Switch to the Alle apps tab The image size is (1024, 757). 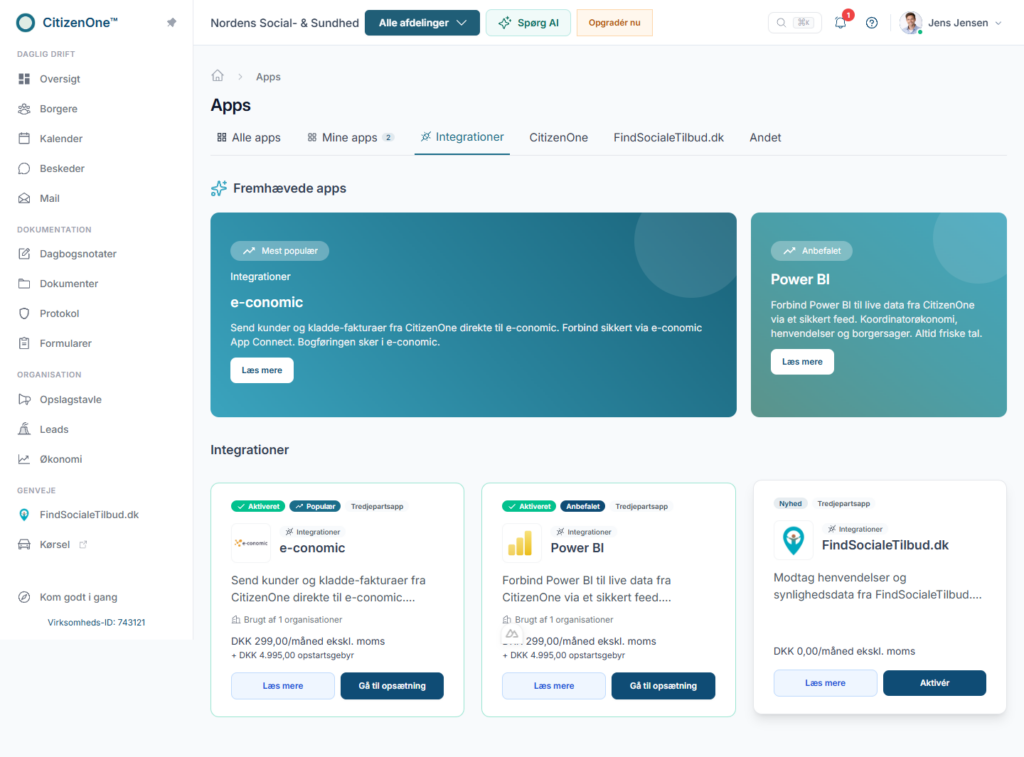click(249, 138)
